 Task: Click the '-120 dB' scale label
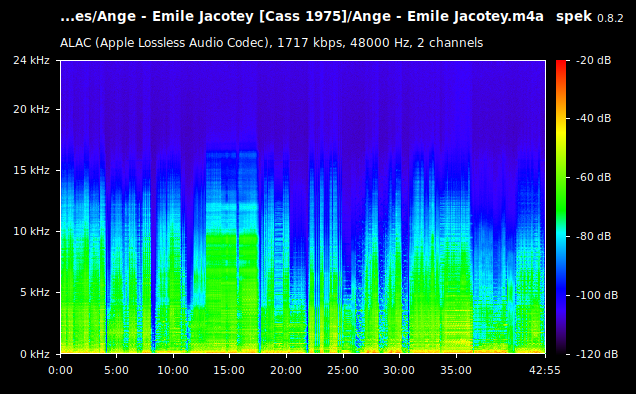click(597, 354)
